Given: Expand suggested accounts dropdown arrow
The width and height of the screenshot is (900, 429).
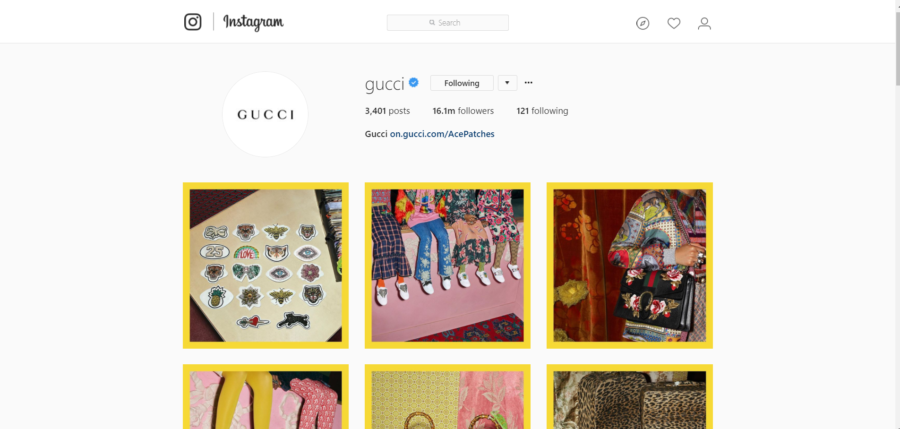Looking at the screenshot, I should click(x=507, y=83).
